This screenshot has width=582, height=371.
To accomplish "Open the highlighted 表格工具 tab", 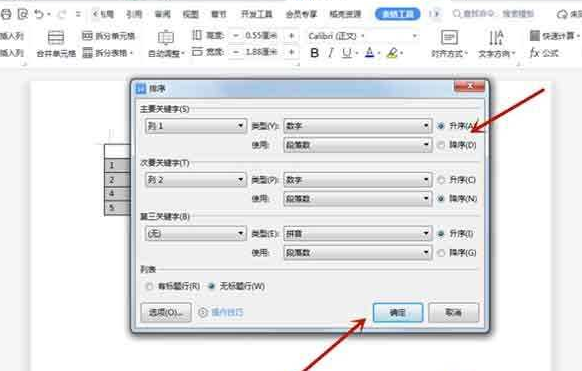I will tap(398, 14).
